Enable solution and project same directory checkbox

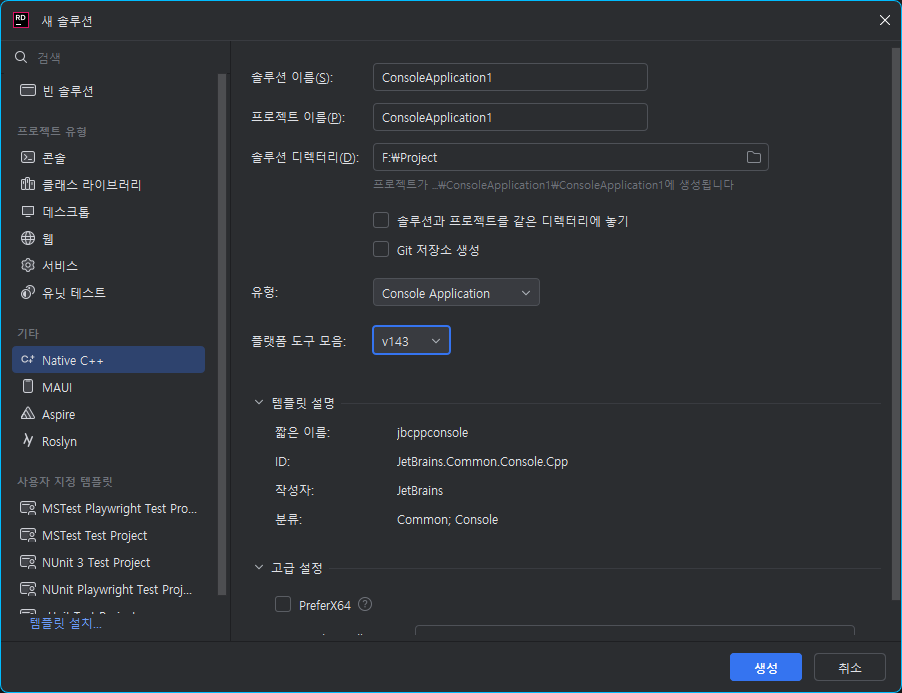tap(381, 220)
